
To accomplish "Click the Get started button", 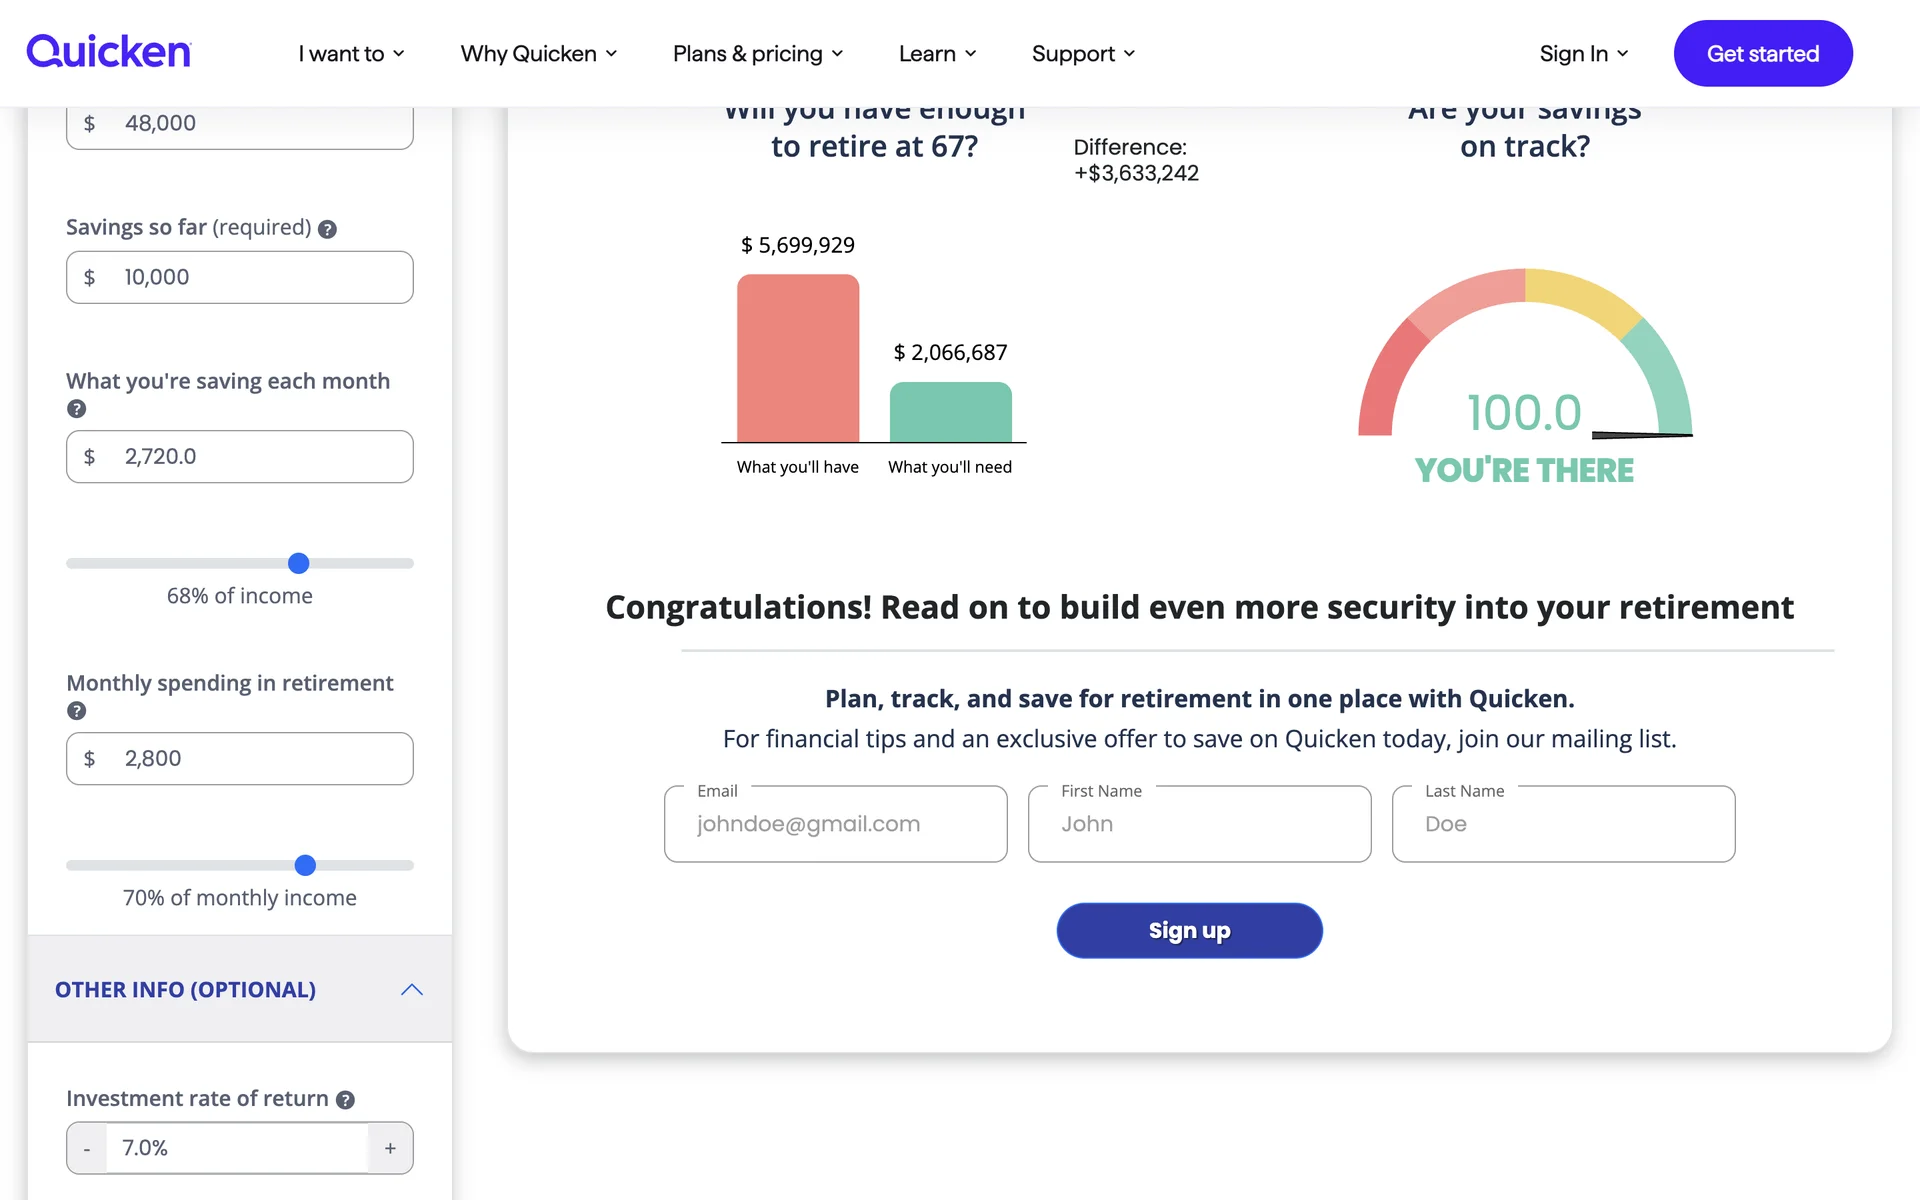I will (1762, 53).
